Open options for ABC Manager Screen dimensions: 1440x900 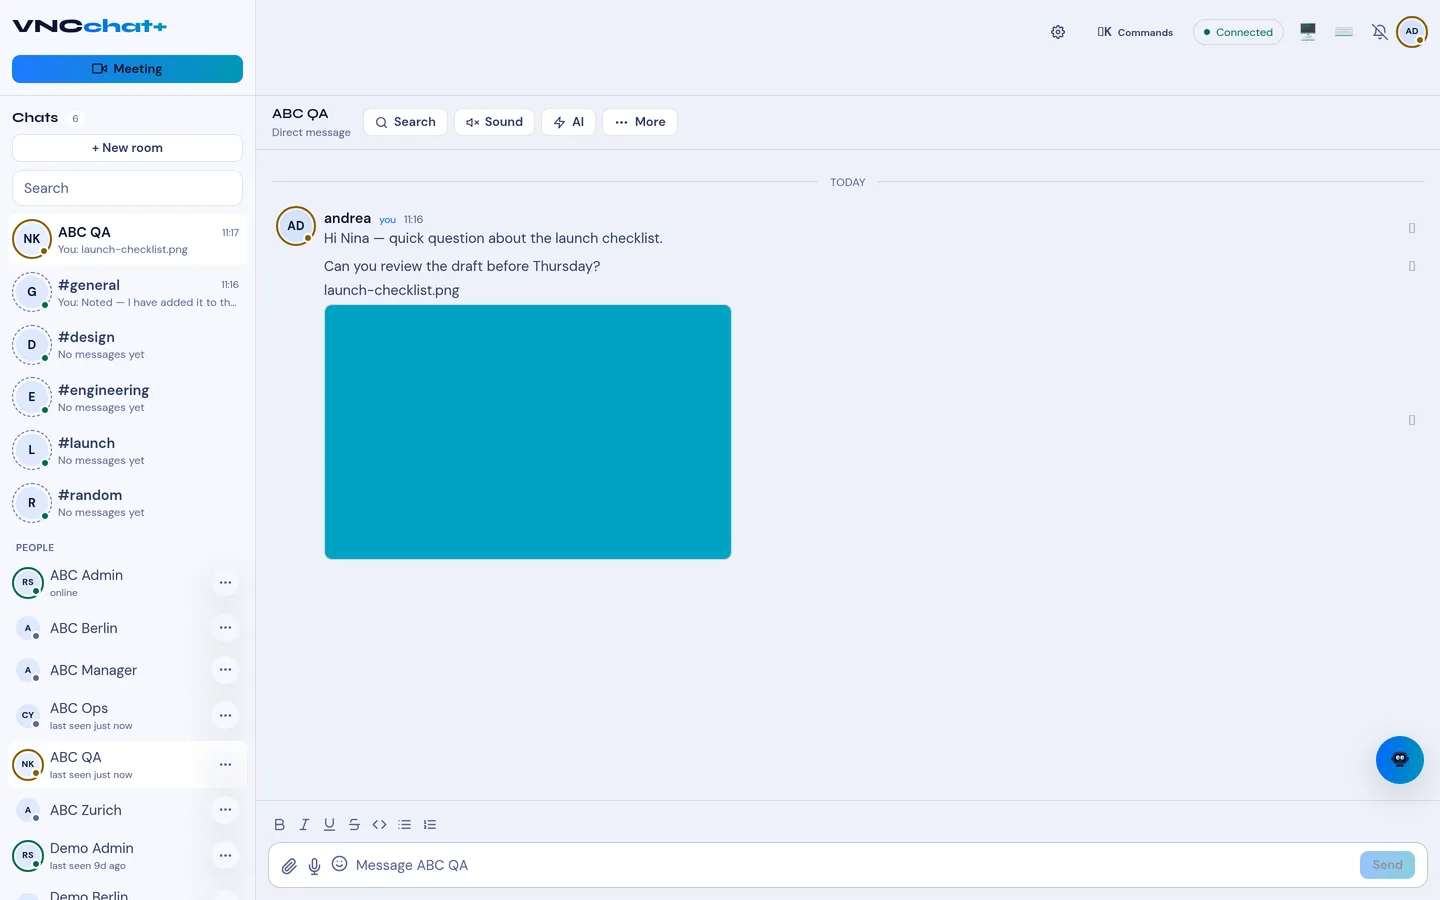(x=226, y=670)
